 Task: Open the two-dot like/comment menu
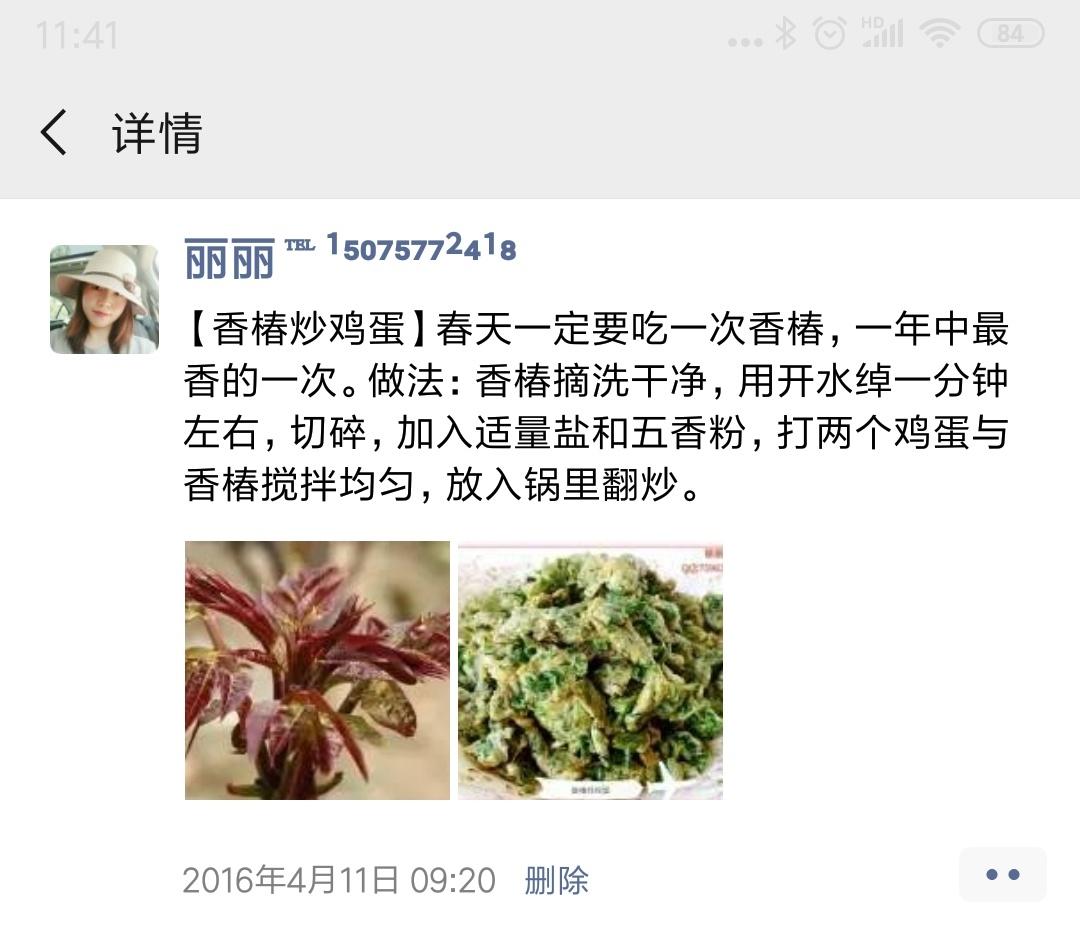click(x=1003, y=875)
